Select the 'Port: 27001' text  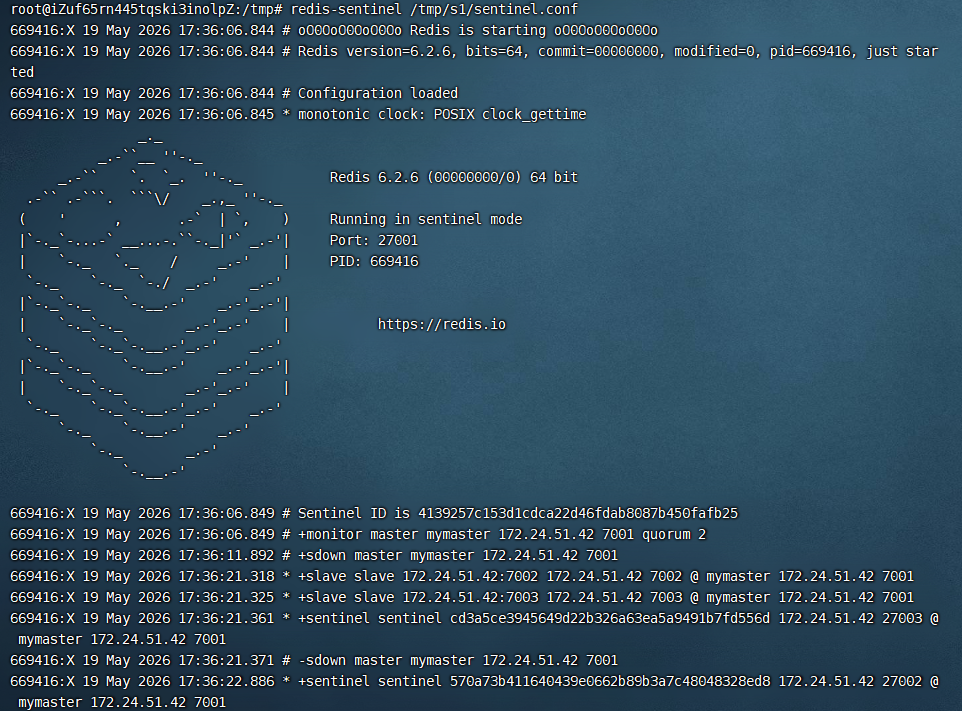click(x=374, y=240)
